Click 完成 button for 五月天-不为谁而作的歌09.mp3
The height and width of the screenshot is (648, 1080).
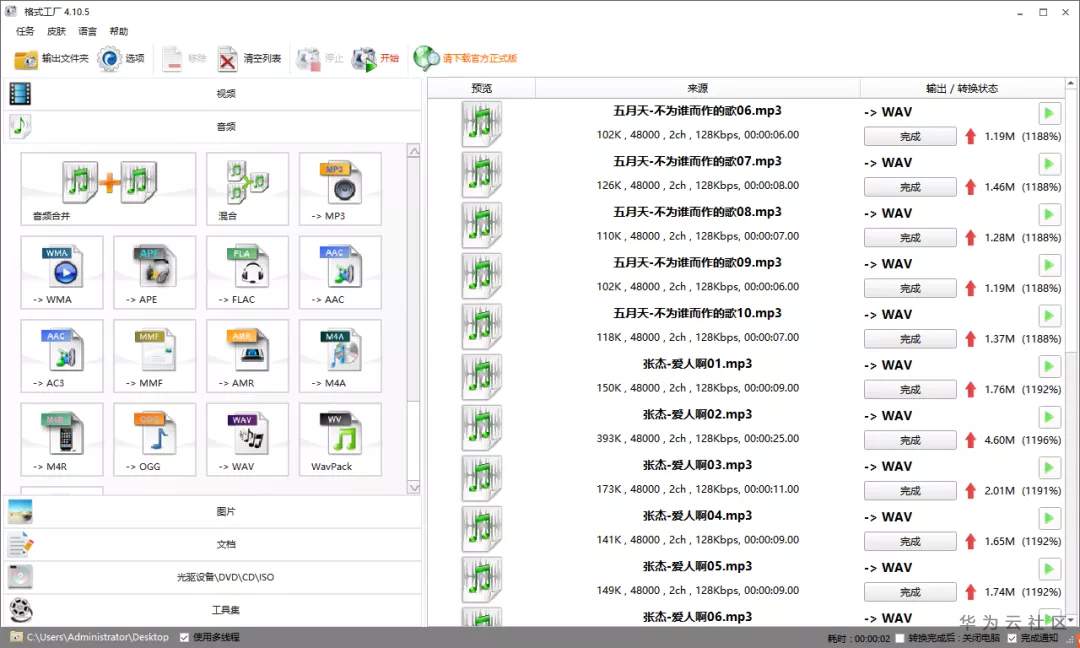[x=910, y=288]
